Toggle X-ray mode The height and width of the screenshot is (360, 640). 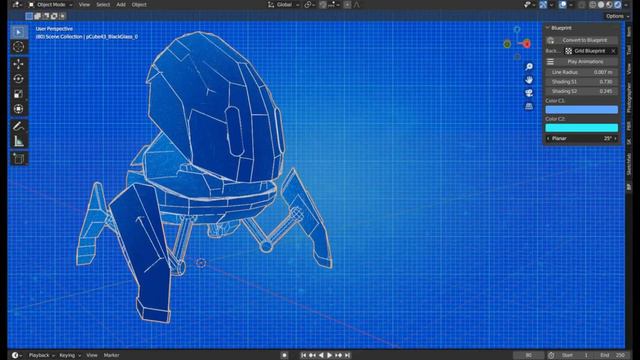pos(582,4)
